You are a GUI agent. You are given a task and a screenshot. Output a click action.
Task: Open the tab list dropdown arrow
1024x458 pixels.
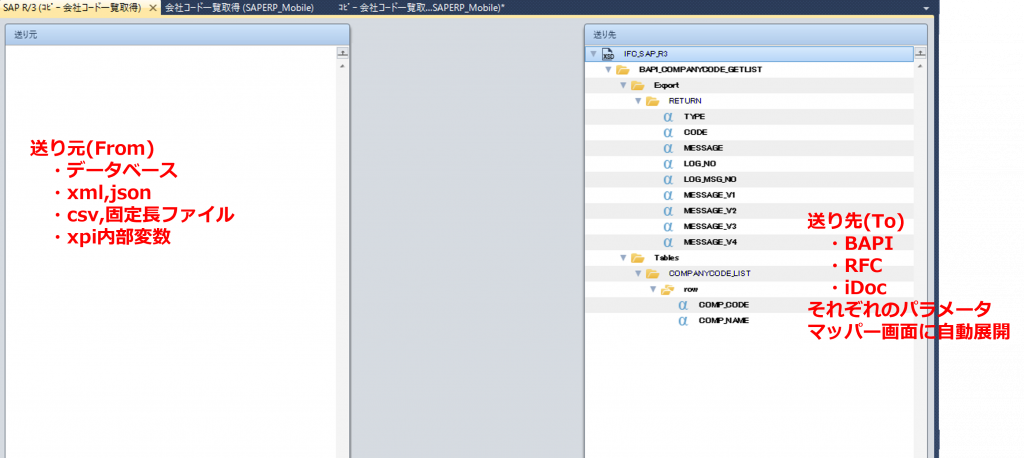pos(926,8)
